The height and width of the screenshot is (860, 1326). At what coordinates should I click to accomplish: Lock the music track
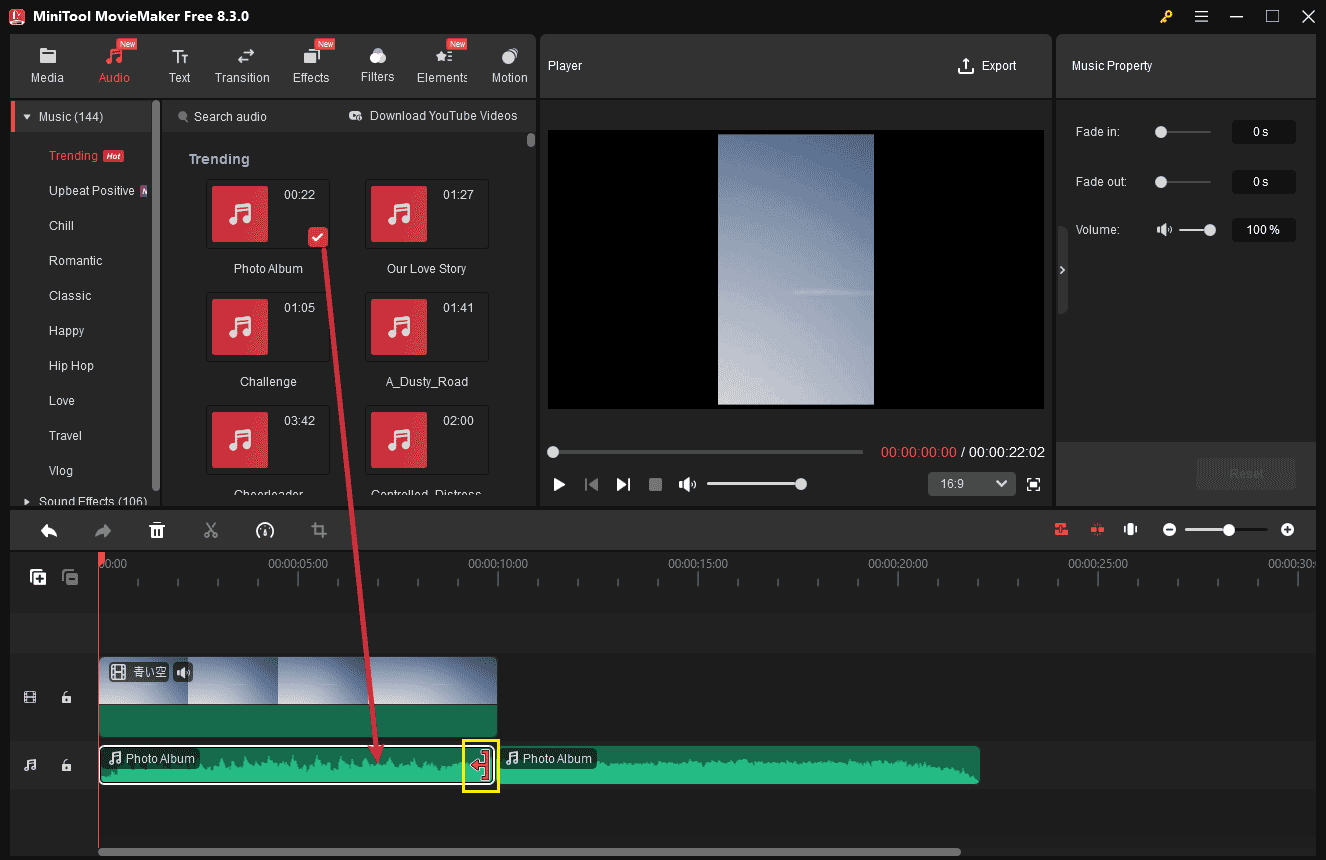67,766
